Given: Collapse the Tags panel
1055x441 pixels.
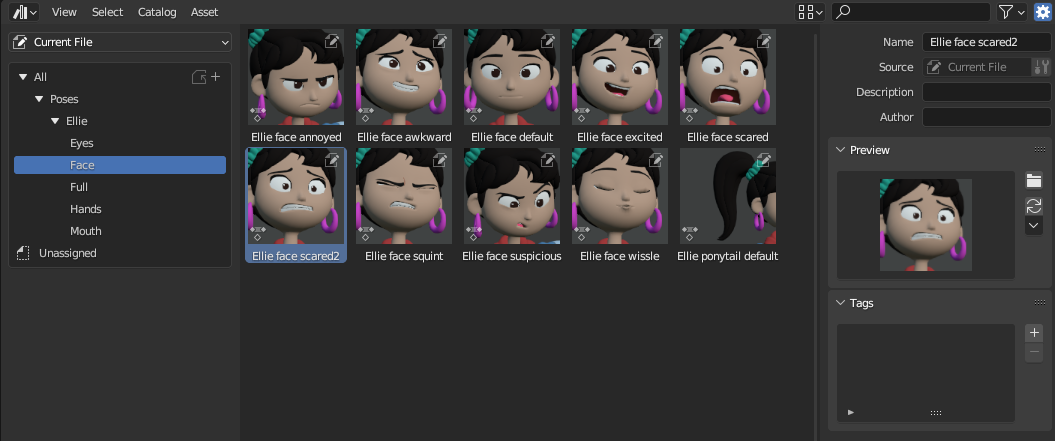Looking at the screenshot, I should (x=840, y=303).
